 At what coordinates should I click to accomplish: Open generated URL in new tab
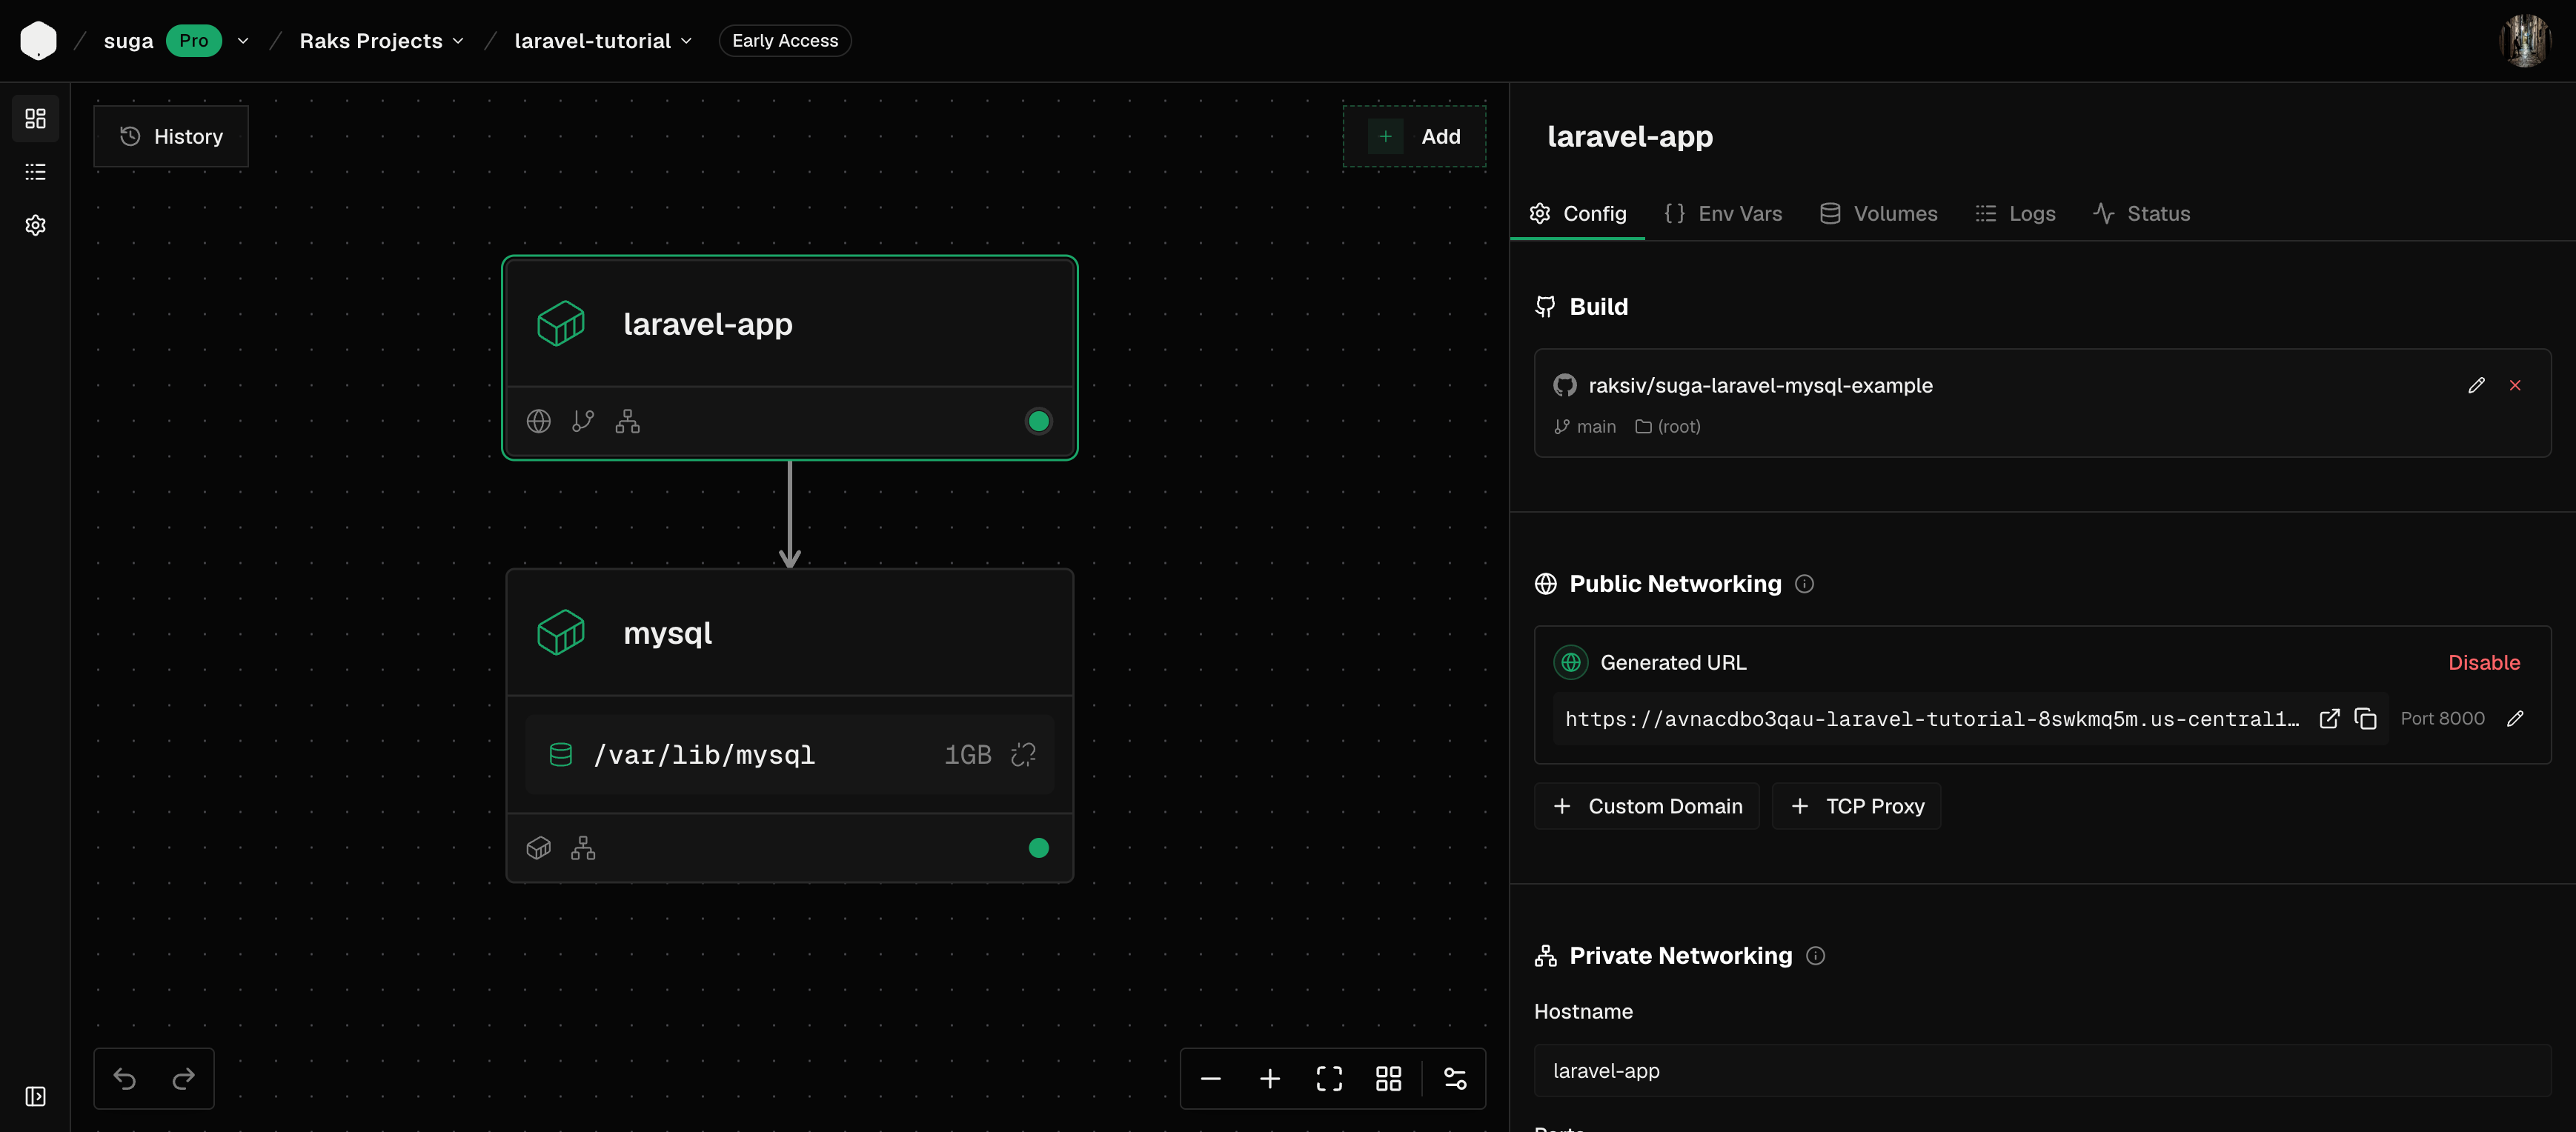2329,719
